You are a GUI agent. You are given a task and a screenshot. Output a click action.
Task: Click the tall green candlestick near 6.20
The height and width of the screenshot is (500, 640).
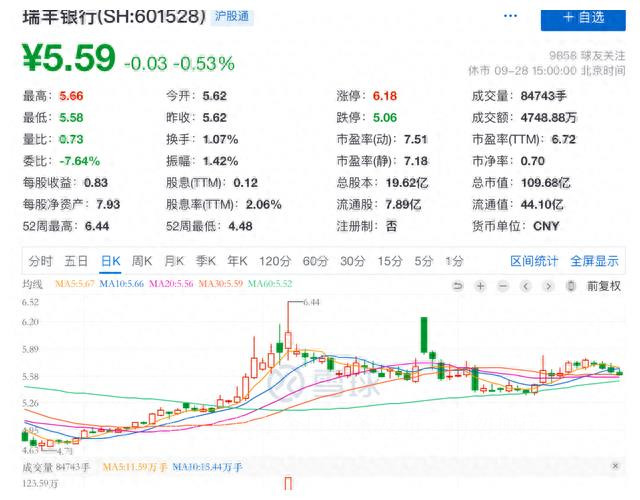424,335
